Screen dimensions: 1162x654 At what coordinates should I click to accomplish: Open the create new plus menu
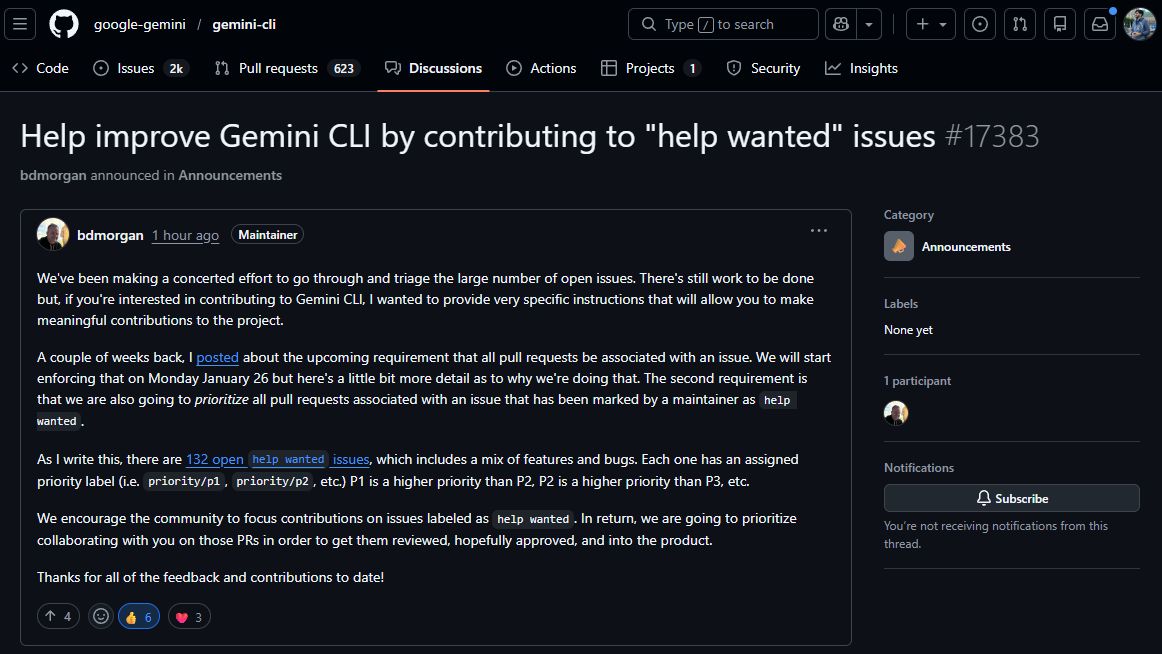point(931,24)
